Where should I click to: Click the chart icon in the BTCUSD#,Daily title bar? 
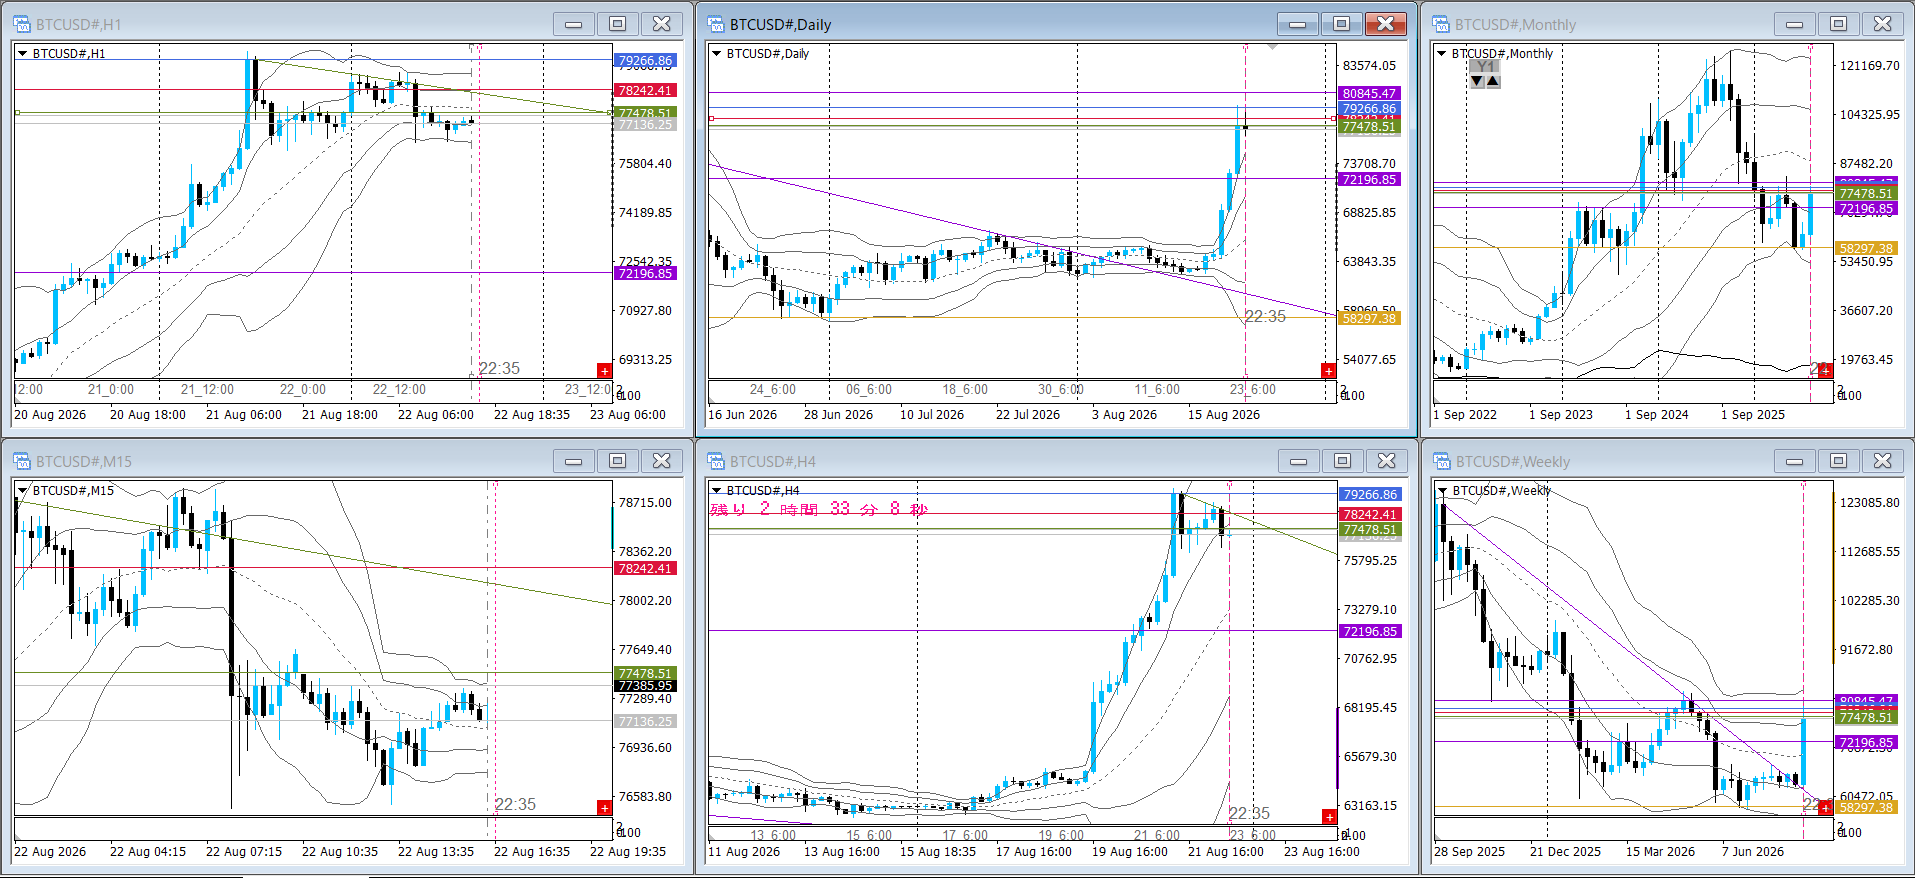716,24
